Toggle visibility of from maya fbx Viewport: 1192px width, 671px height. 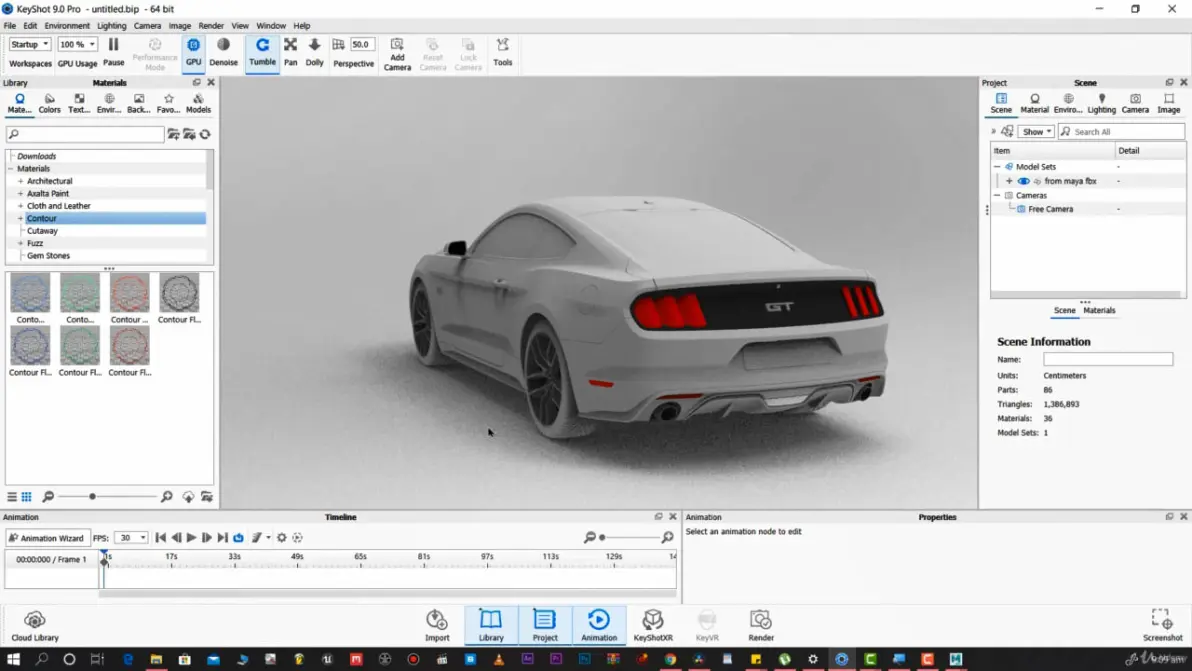coord(1023,181)
